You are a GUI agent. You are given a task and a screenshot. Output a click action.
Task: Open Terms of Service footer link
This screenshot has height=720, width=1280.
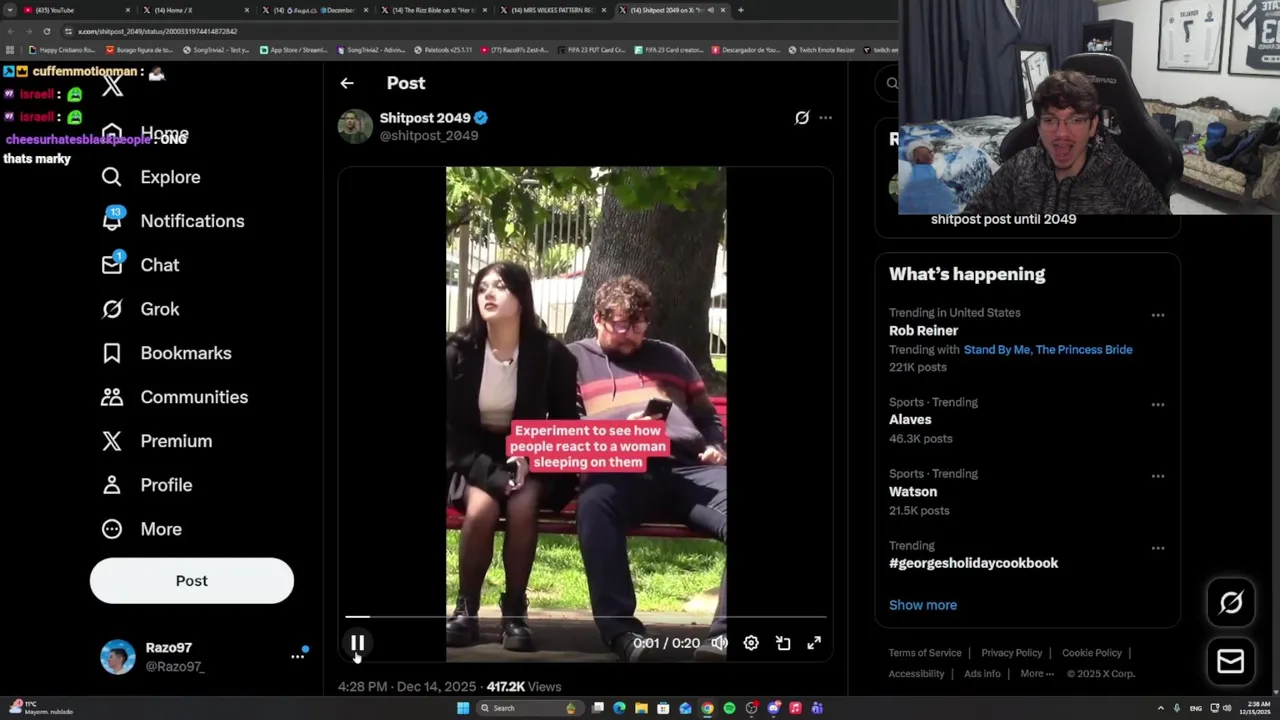pyautogui.click(x=925, y=653)
